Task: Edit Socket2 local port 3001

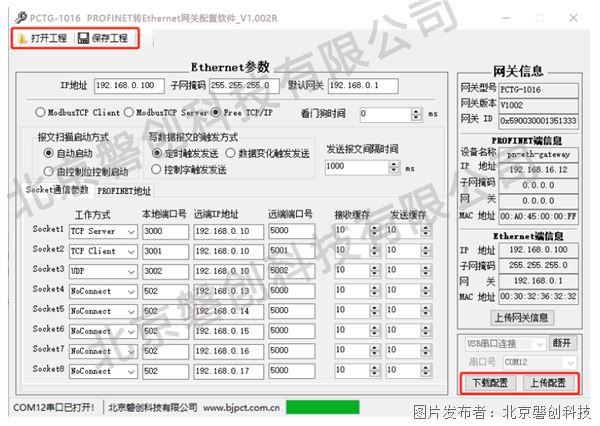Action: [165, 251]
